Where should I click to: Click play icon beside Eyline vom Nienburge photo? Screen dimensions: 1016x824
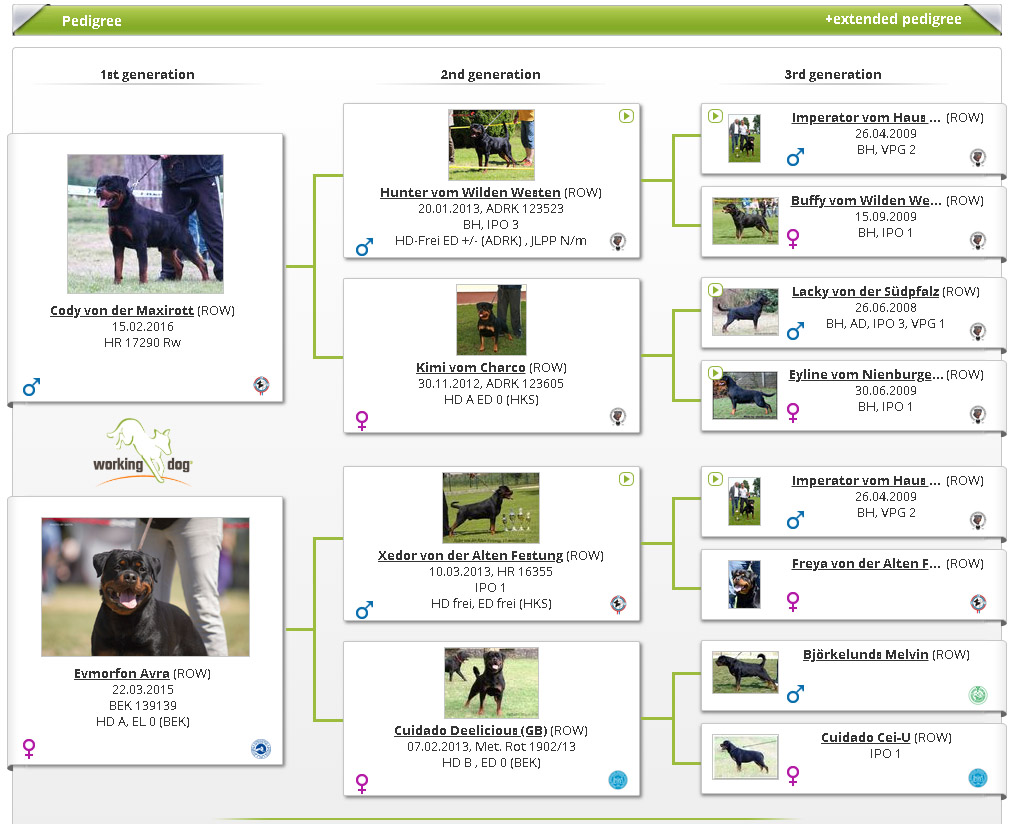715,373
